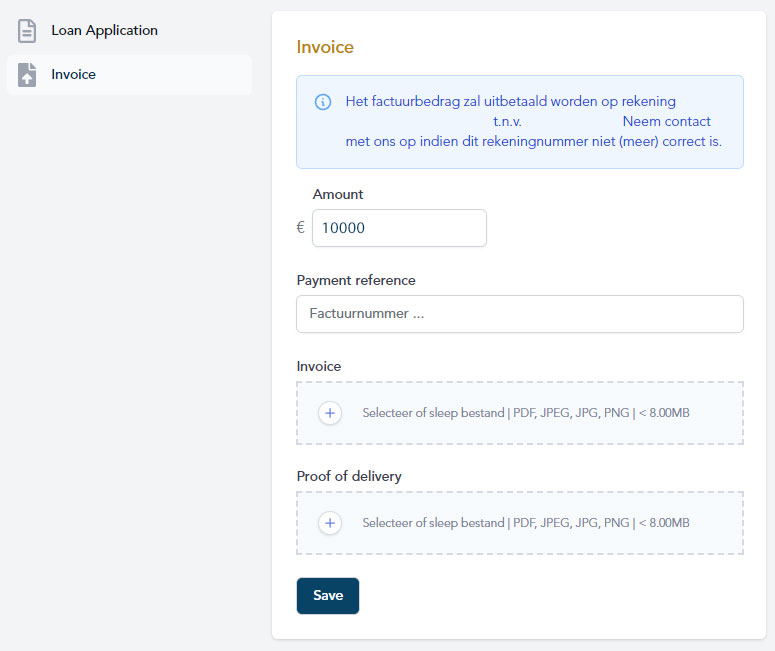Screen dimensions: 775x651
Task: Select the Invoice label in the sidebar
Action: [74, 75]
